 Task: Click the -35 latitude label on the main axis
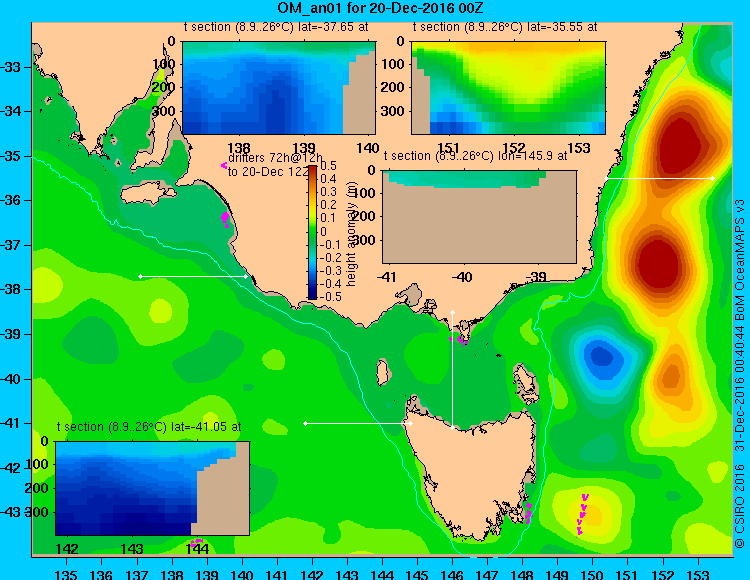click(x=11, y=156)
